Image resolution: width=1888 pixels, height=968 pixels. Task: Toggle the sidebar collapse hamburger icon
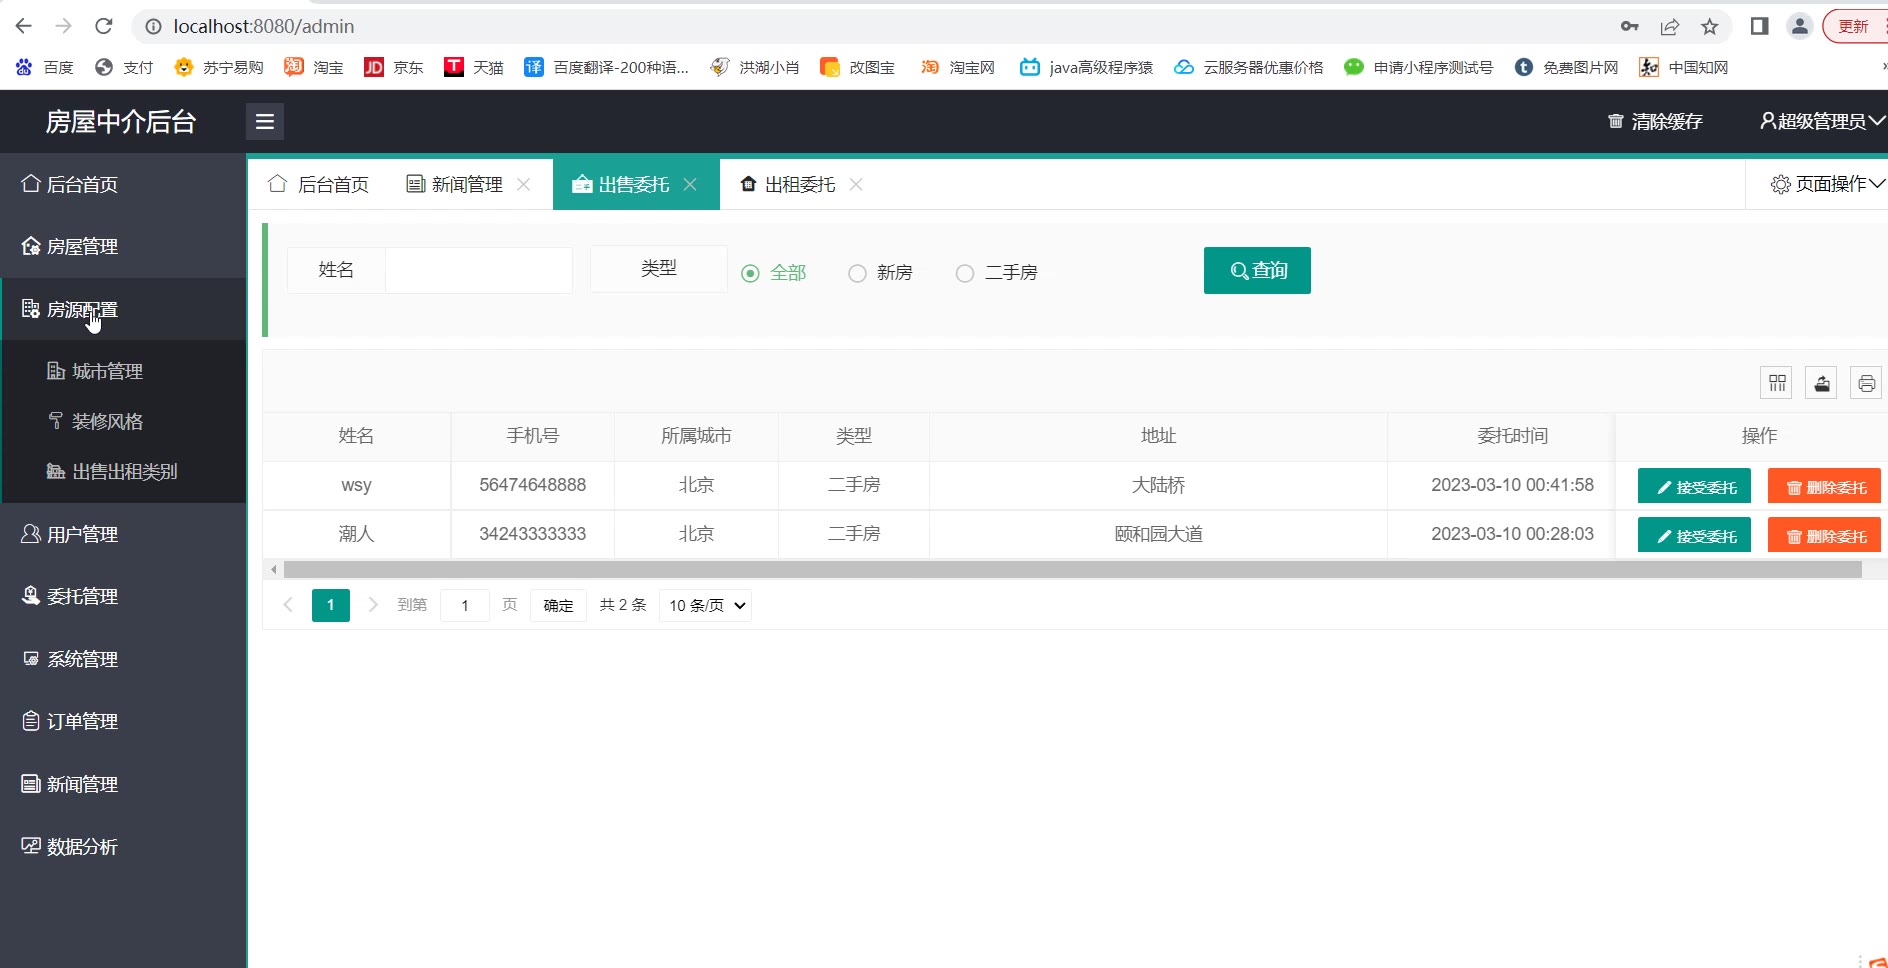click(265, 122)
